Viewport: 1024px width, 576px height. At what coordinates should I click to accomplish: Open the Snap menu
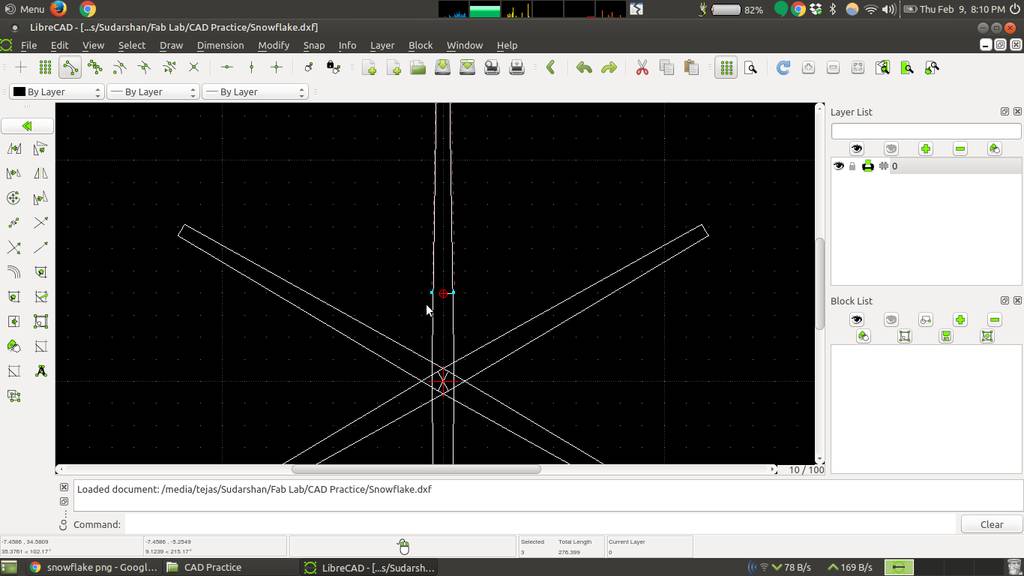pos(313,45)
